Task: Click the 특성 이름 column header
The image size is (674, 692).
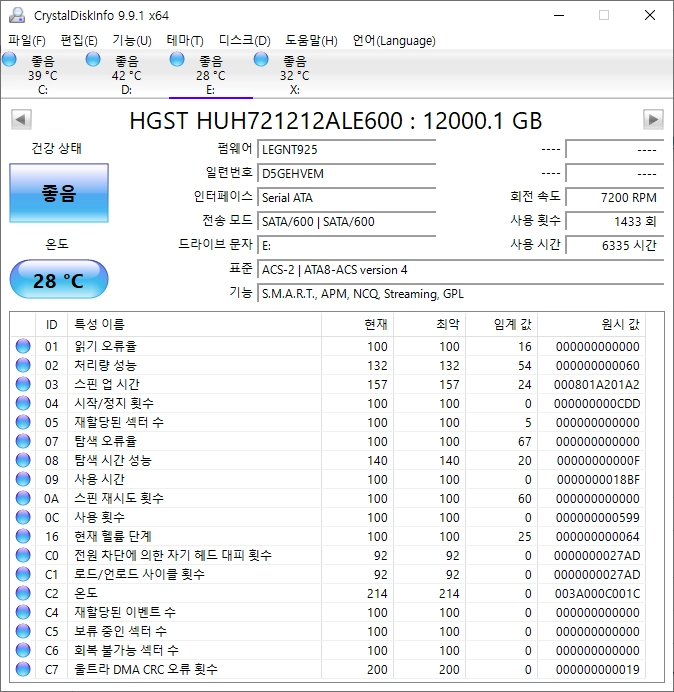Action: tap(194, 325)
